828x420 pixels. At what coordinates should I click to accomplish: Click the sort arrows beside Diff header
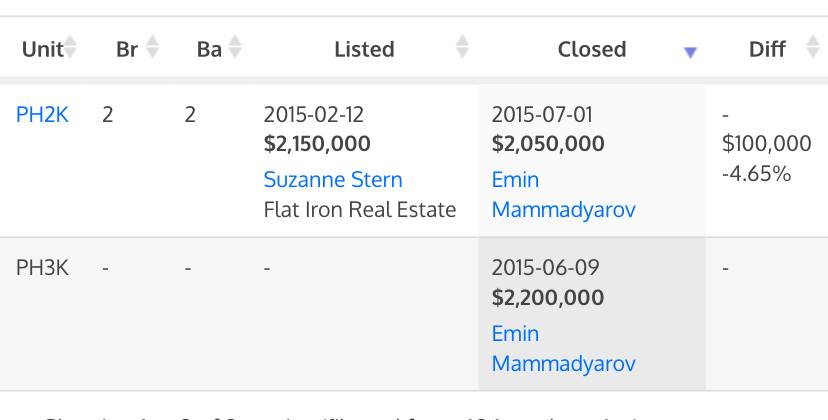coord(812,47)
